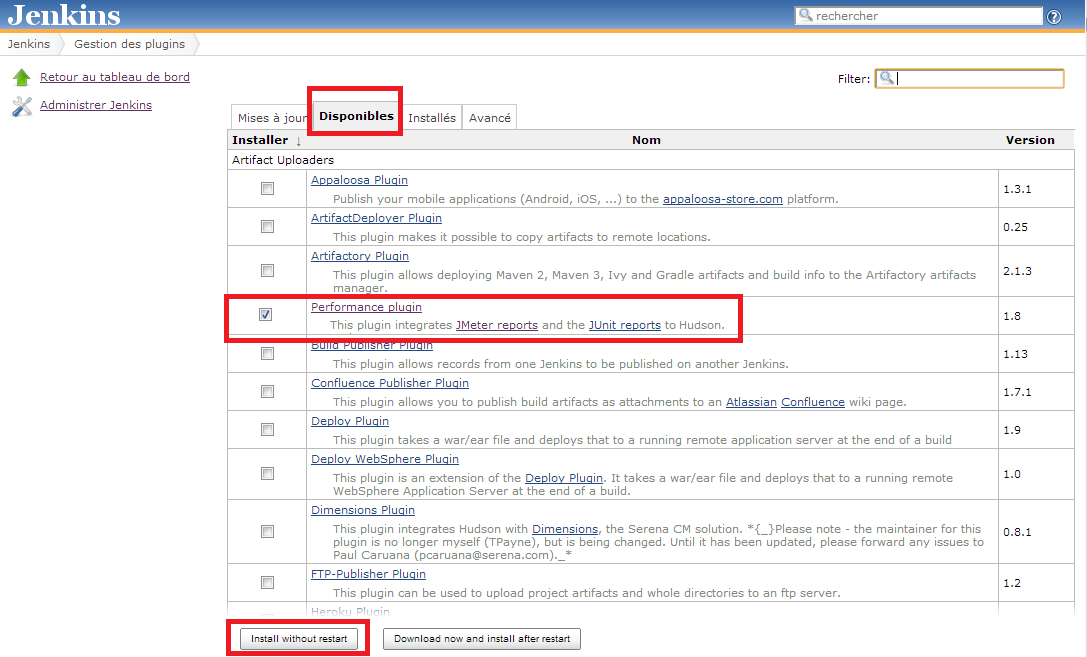The image size is (1087, 657).
Task: Select the Mises à jour tab
Action: pyautogui.click(x=271, y=117)
